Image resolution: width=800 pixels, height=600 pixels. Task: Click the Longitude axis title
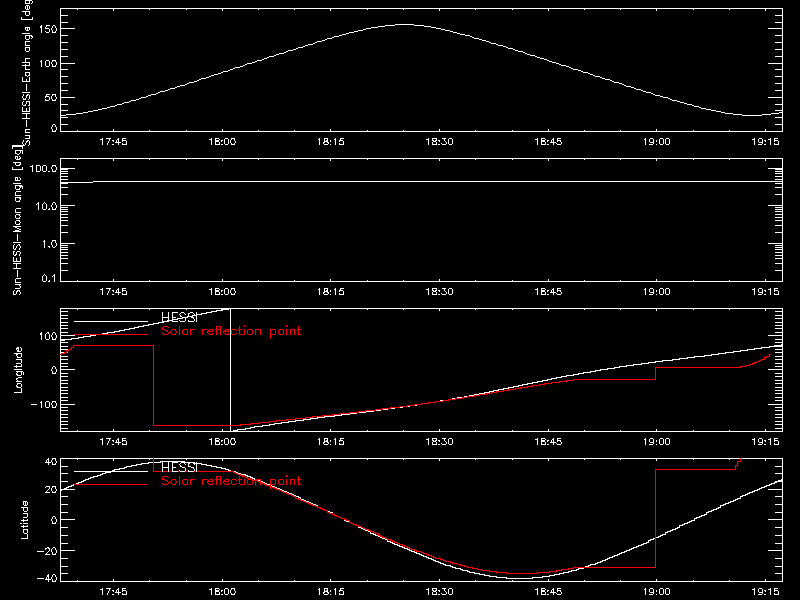point(18,370)
